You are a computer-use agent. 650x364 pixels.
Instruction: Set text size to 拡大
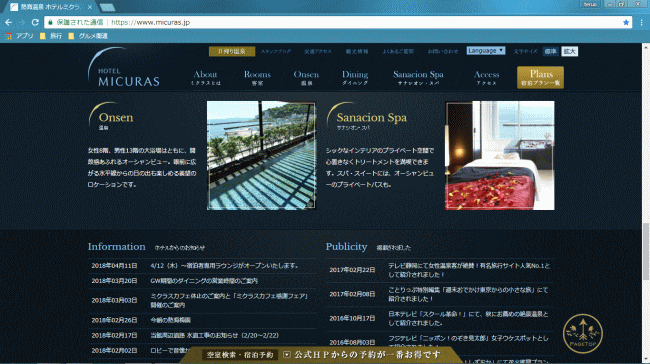[570, 51]
